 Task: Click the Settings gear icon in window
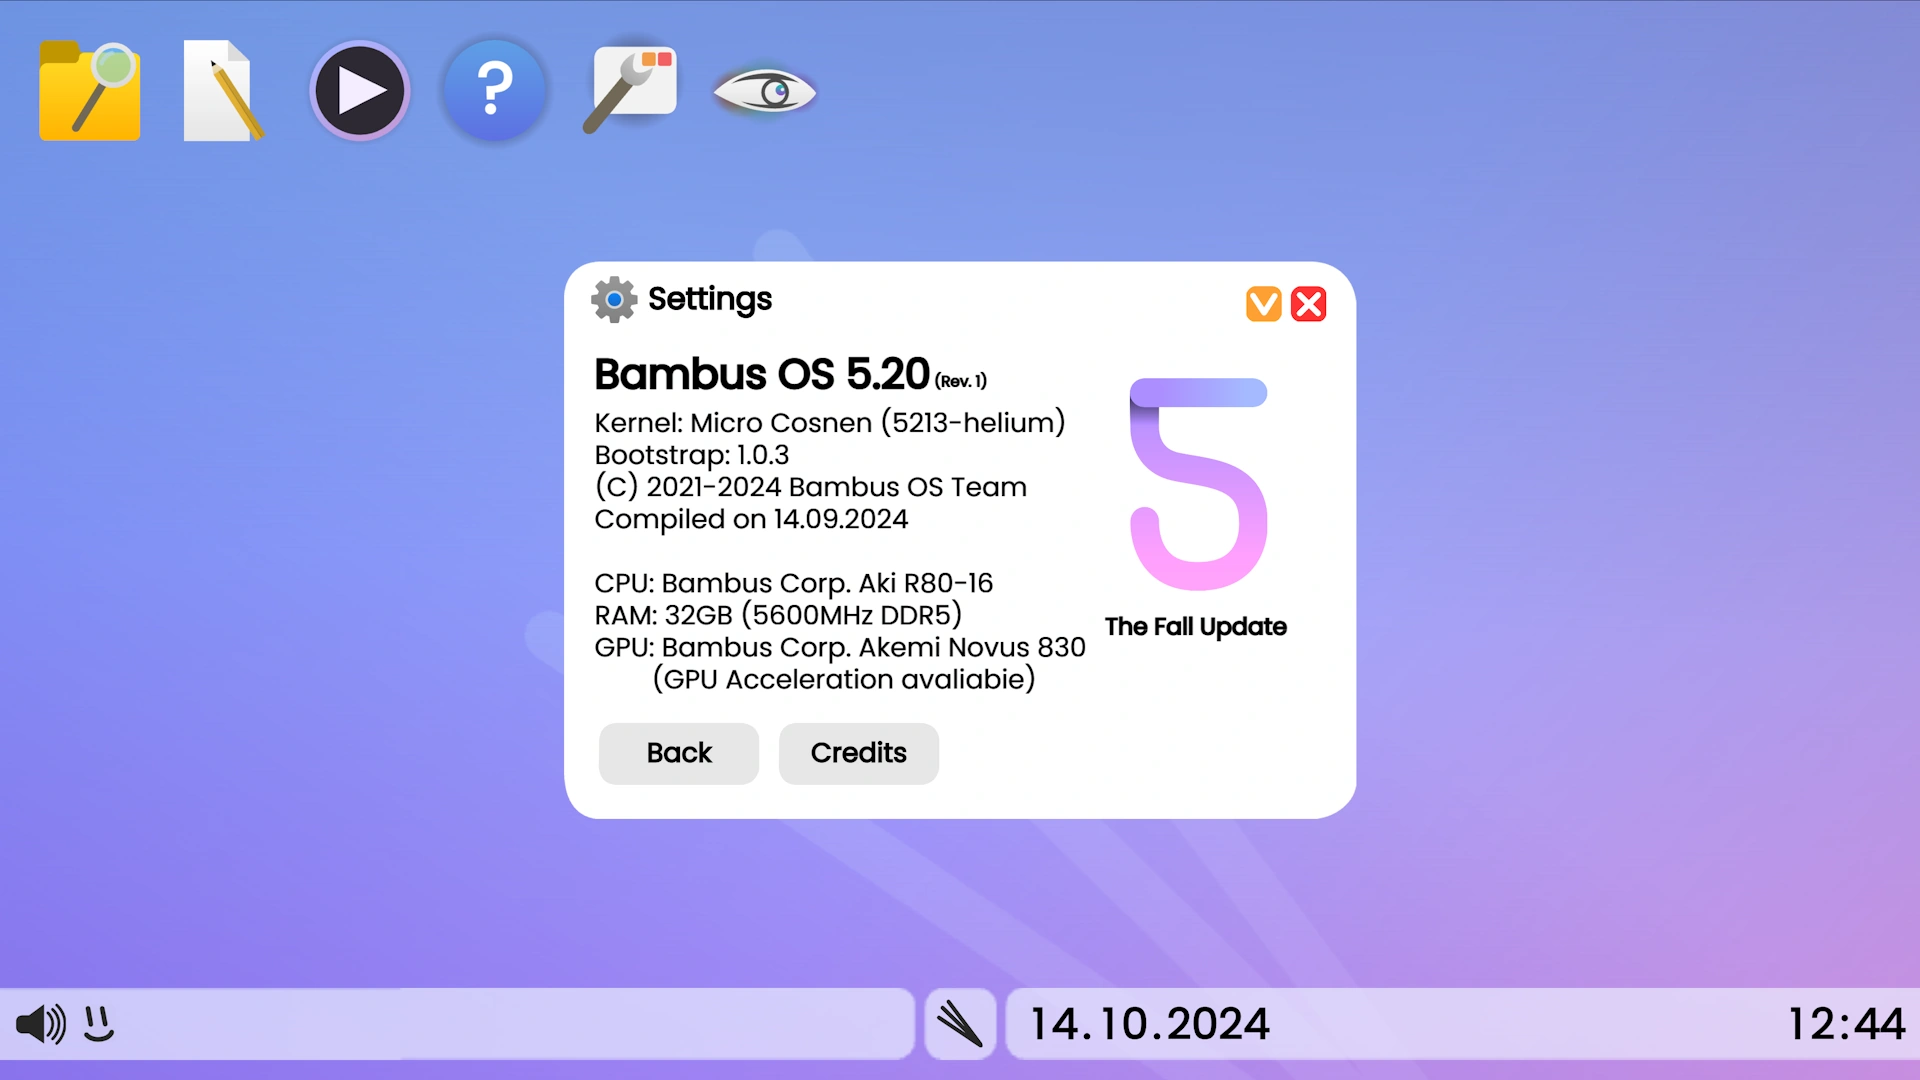(x=614, y=299)
